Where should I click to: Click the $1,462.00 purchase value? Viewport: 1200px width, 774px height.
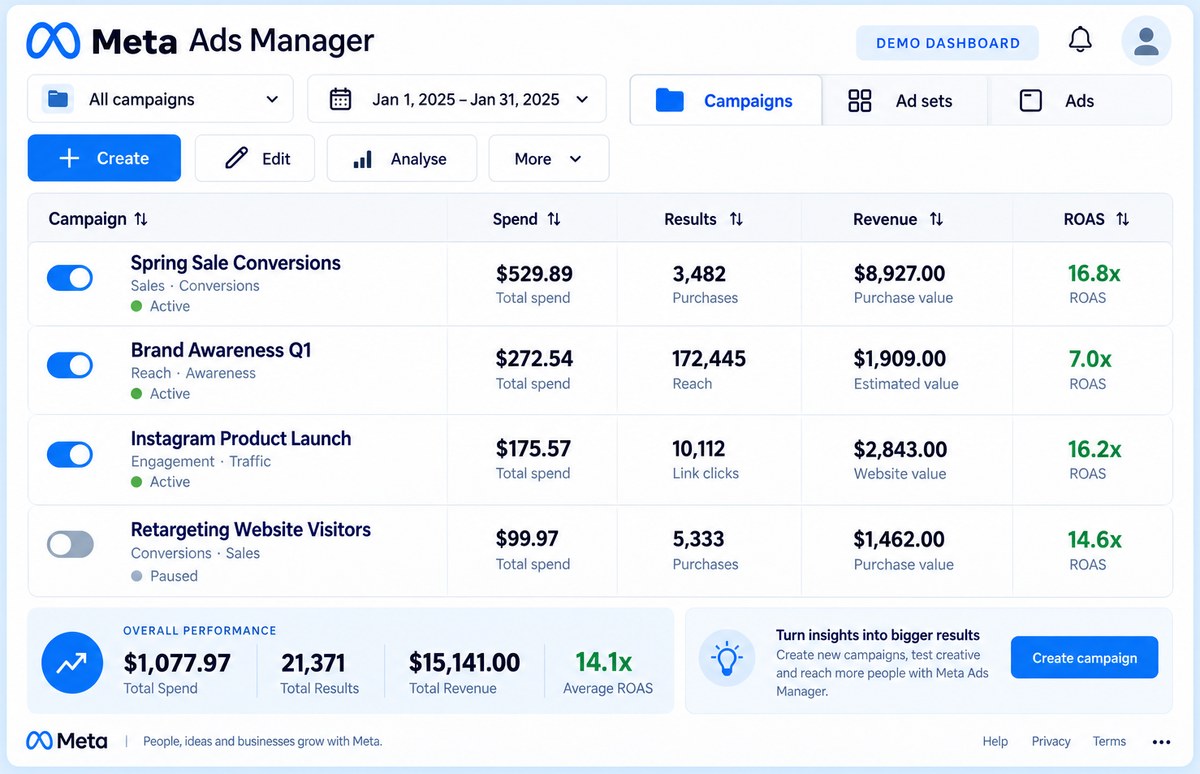[899, 539]
